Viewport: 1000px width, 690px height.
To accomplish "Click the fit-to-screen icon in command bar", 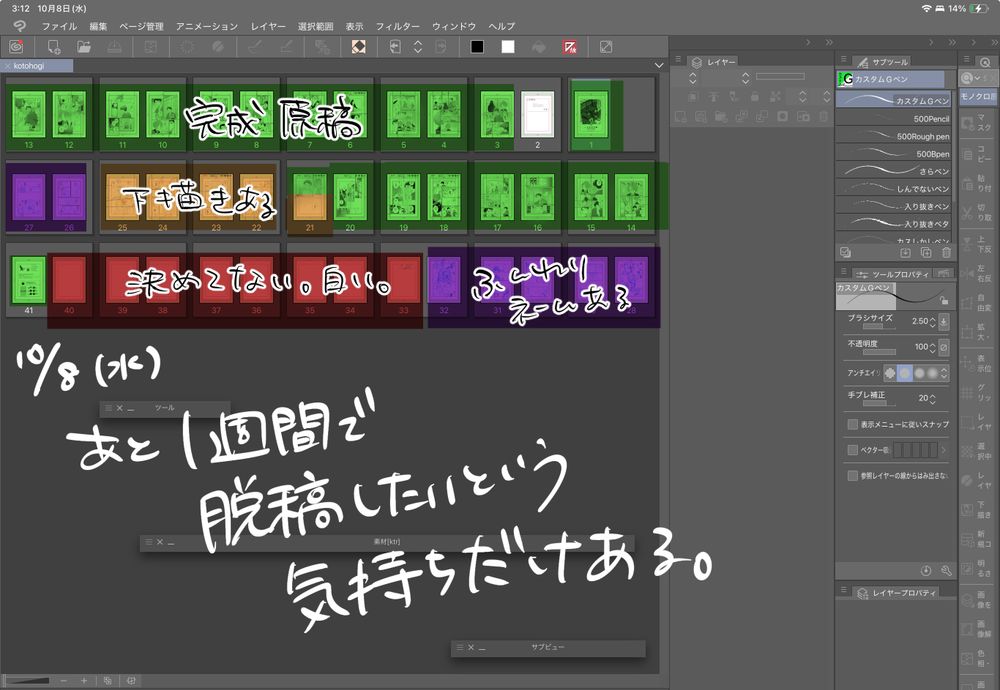I will 606,47.
